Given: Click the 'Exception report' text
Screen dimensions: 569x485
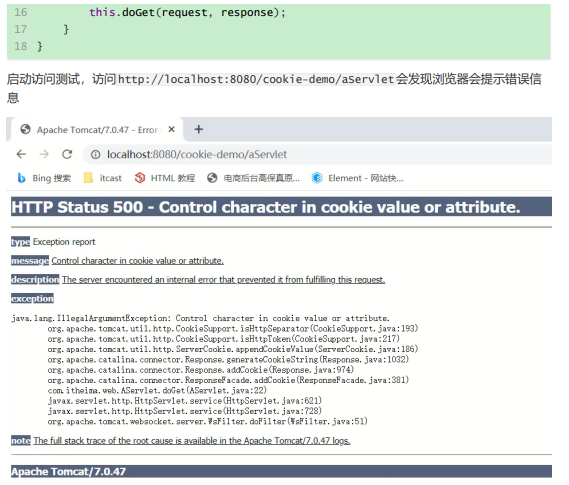Looking at the screenshot, I should pos(64,242).
